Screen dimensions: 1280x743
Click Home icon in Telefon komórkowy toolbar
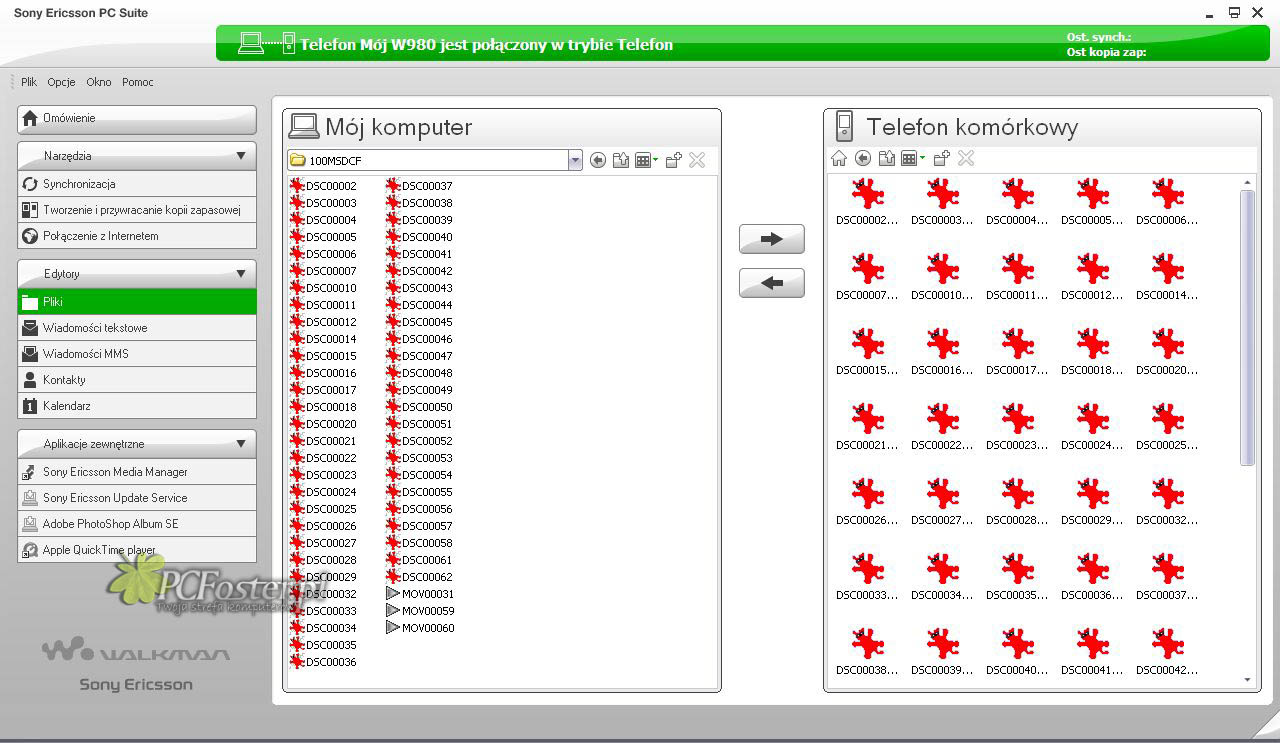tap(839, 158)
